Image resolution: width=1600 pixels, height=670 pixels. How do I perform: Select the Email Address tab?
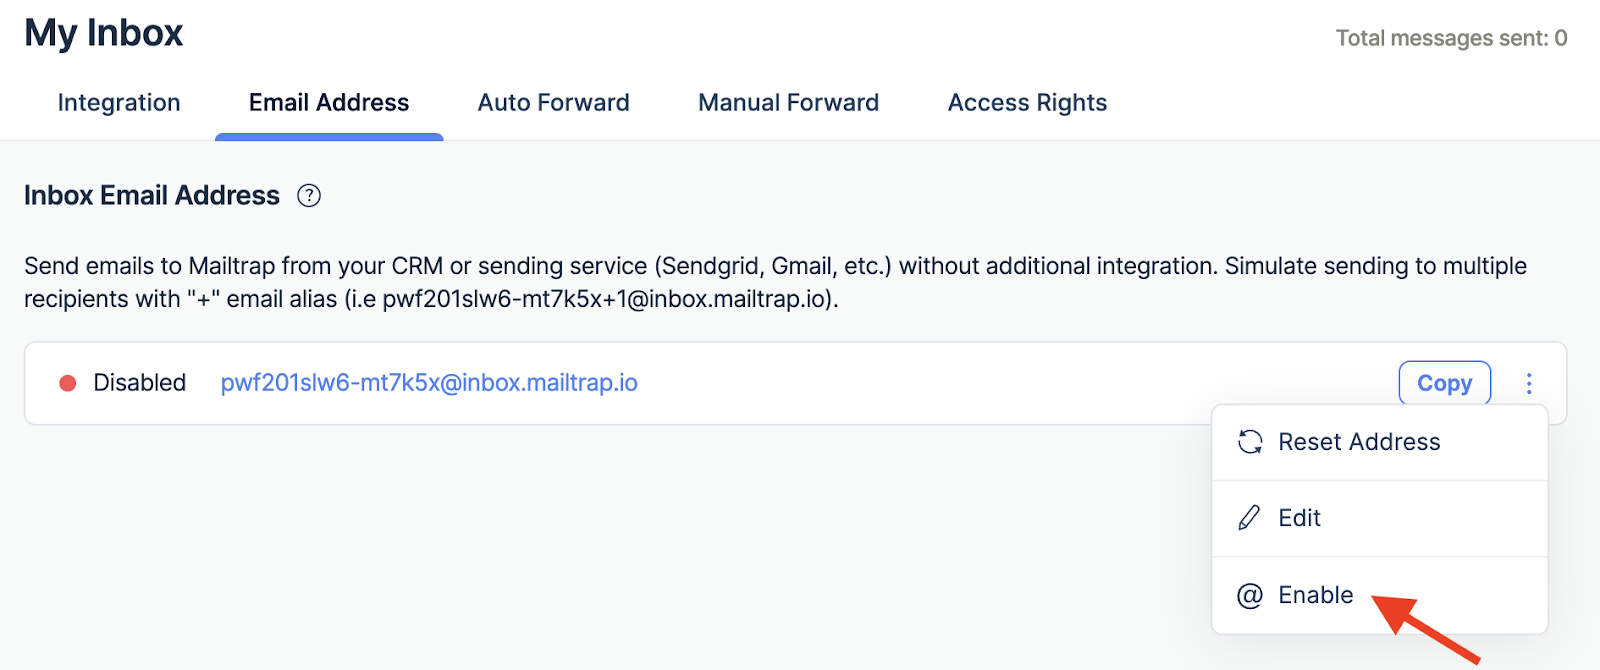point(328,102)
